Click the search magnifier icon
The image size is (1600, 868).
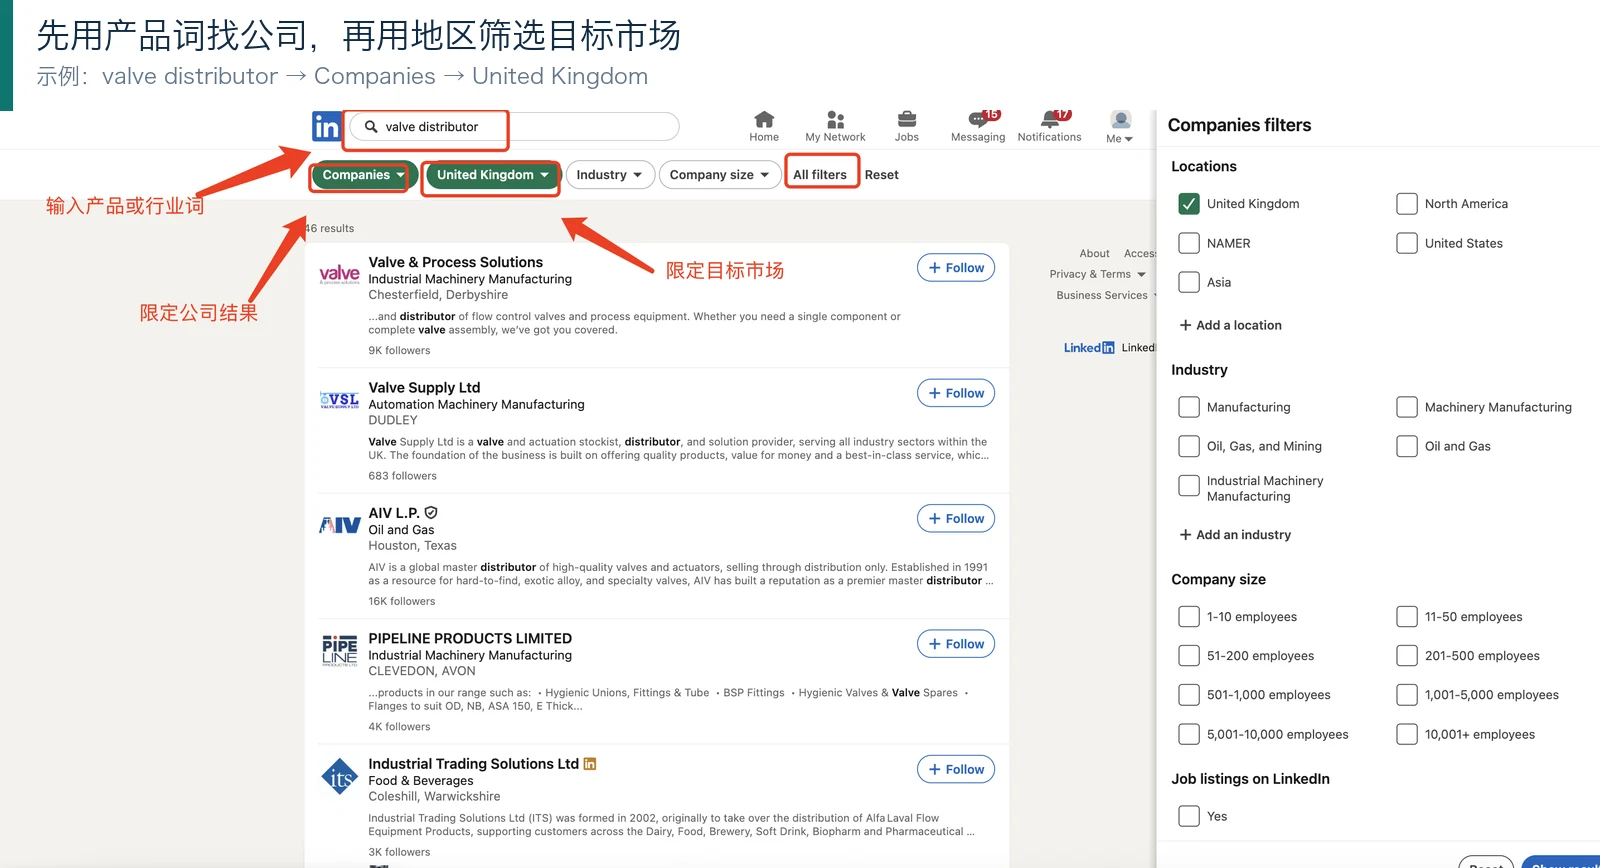coord(371,127)
